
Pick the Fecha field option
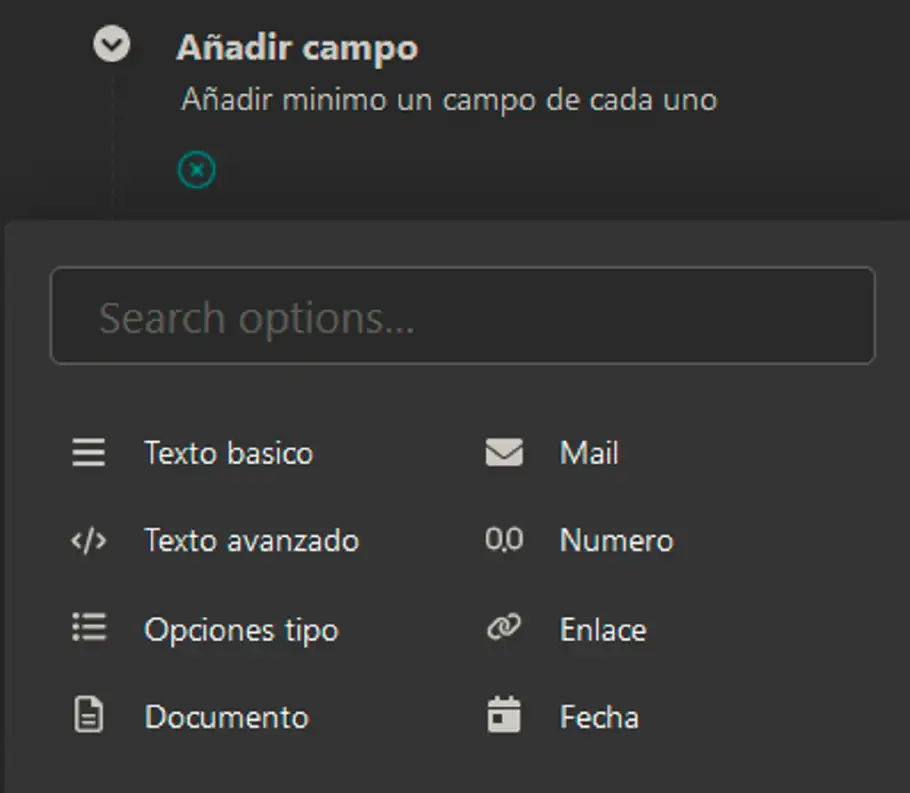coord(599,717)
